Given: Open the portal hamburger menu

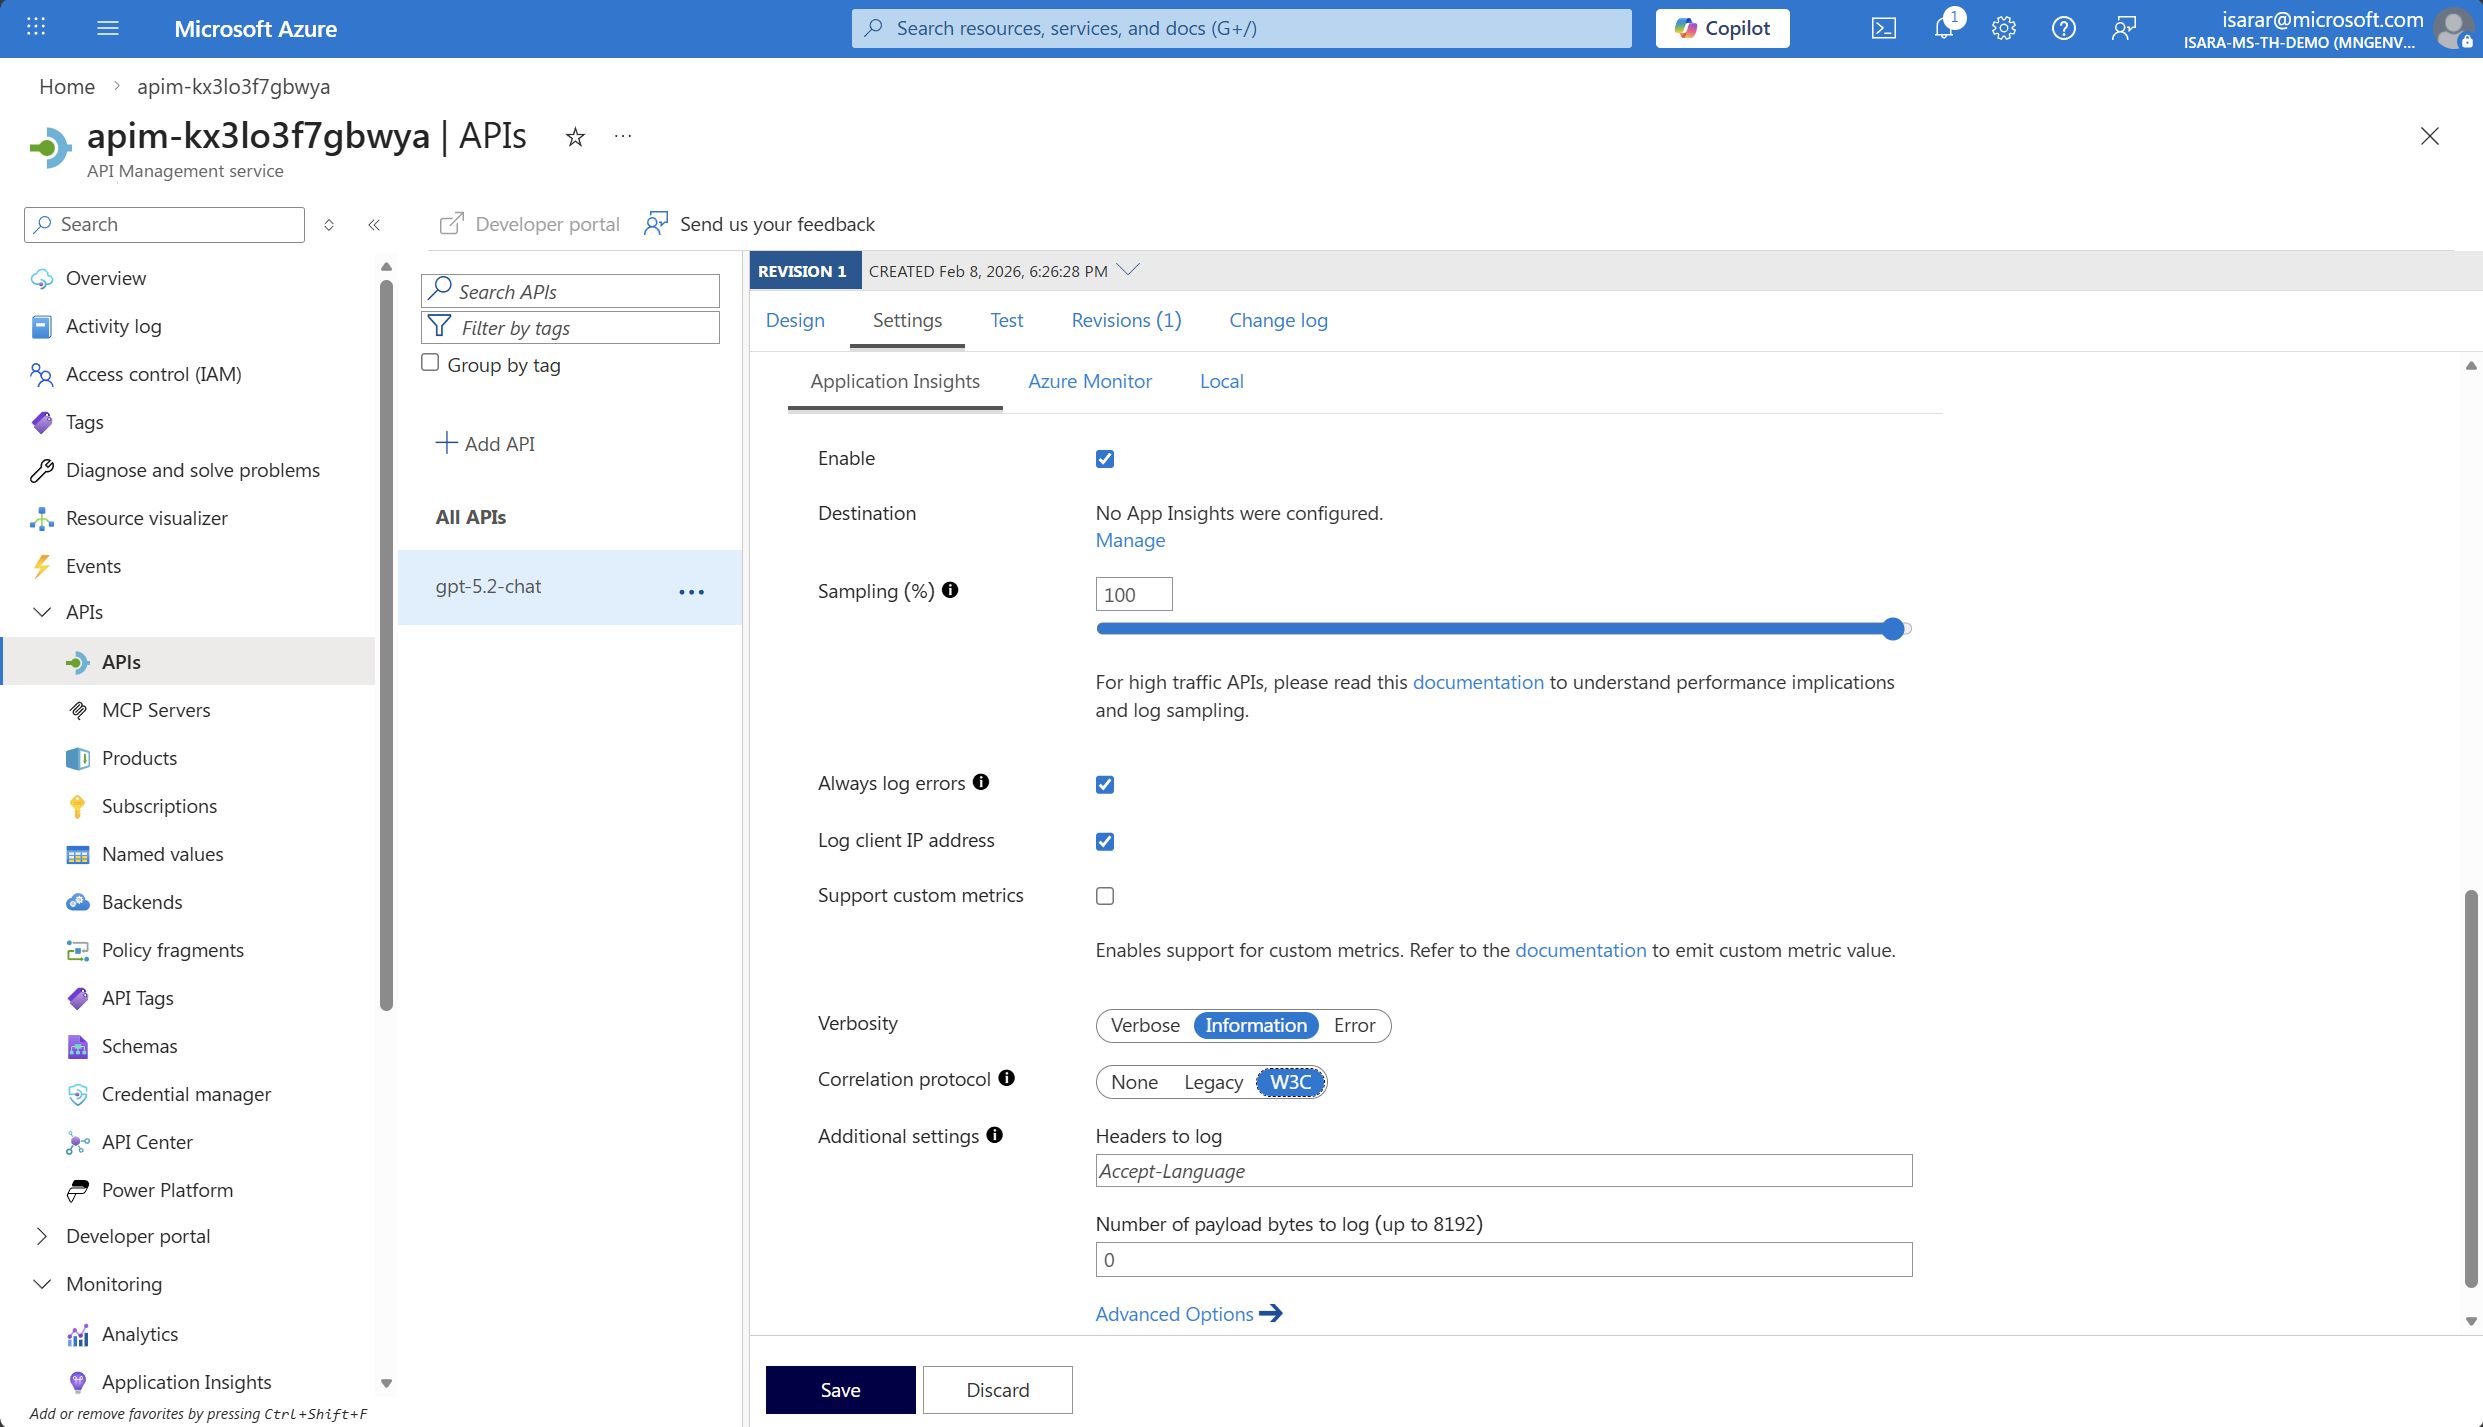Looking at the screenshot, I should pos(108,28).
